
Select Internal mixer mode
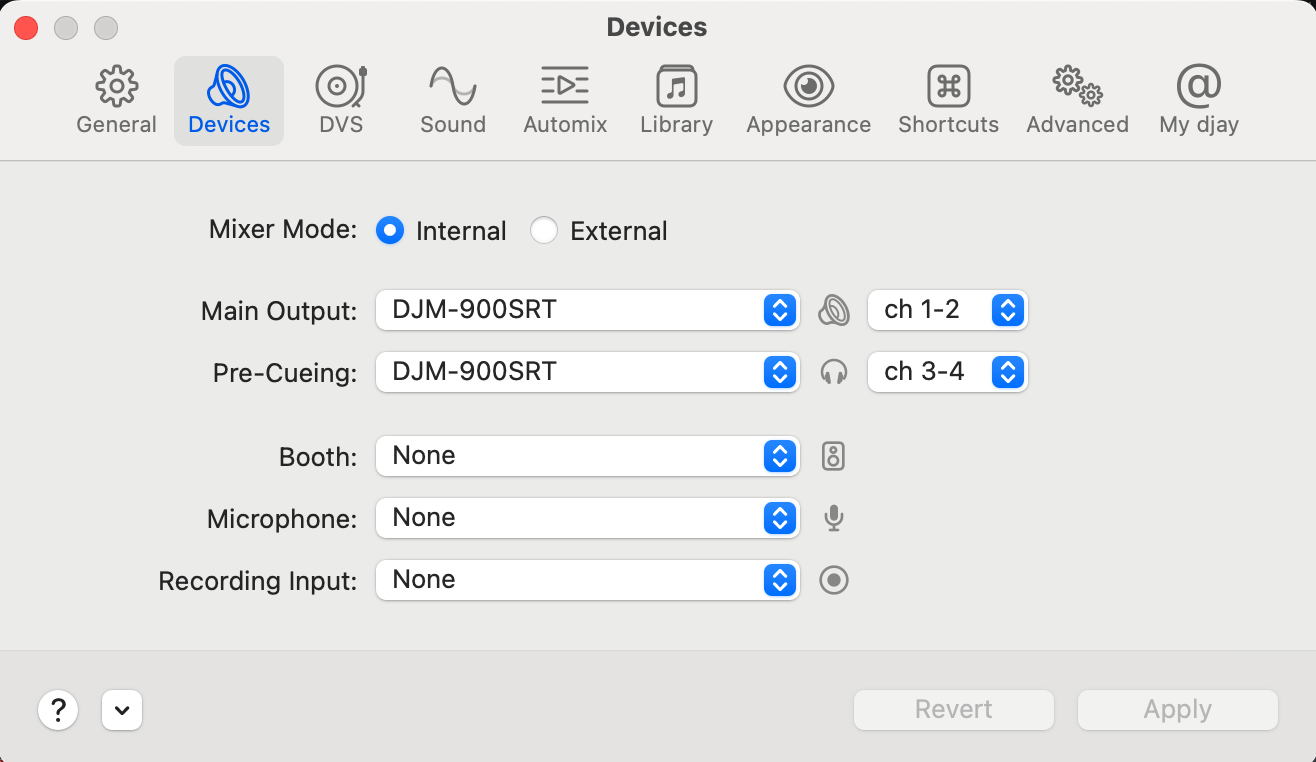390,231
